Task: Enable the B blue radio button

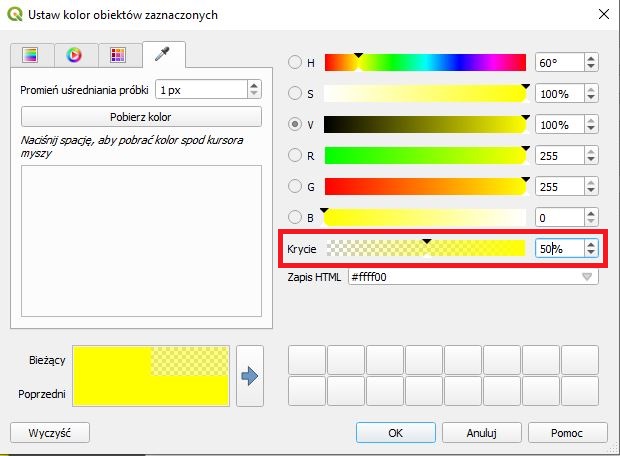Action: click(295, 217)
